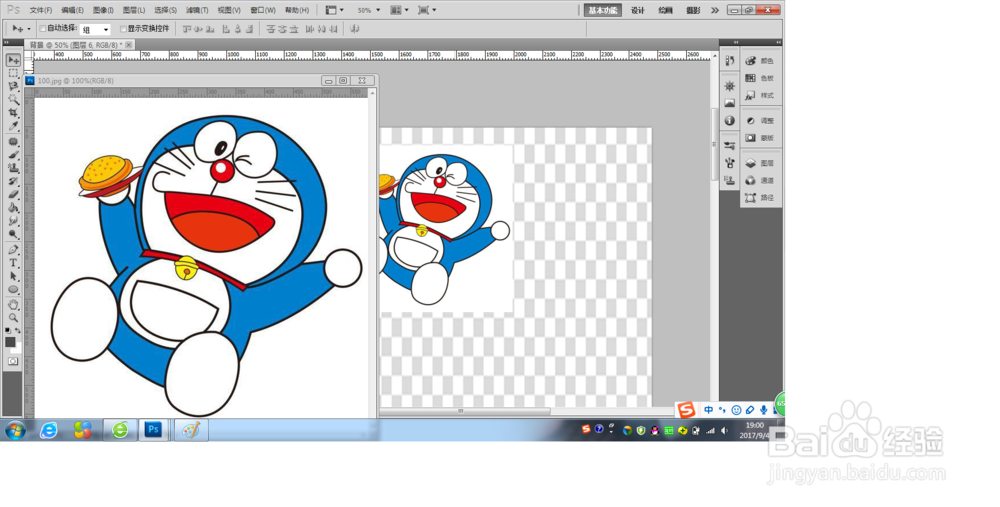This screenshot has height=507, width=1000.
Task: Select the Brush tool
Action: point(13,155)
